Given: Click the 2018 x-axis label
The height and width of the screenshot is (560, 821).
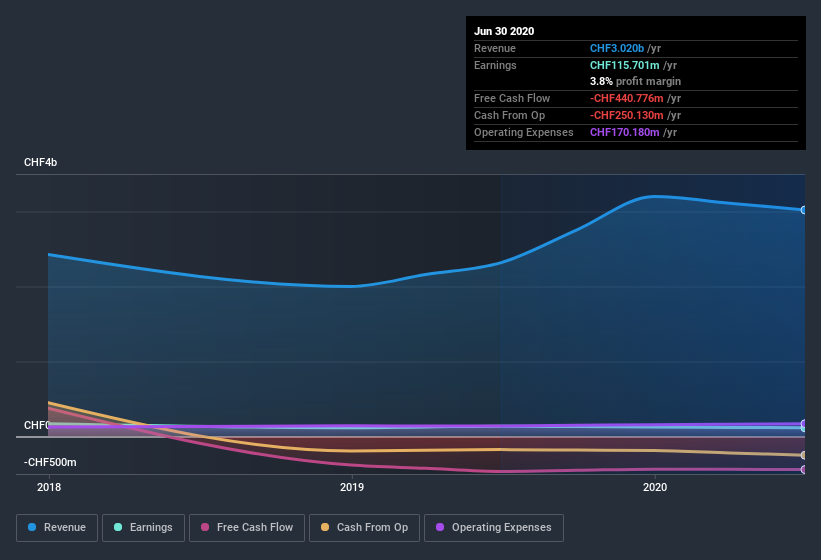Looking at the screenshot, I should [49, 487].
